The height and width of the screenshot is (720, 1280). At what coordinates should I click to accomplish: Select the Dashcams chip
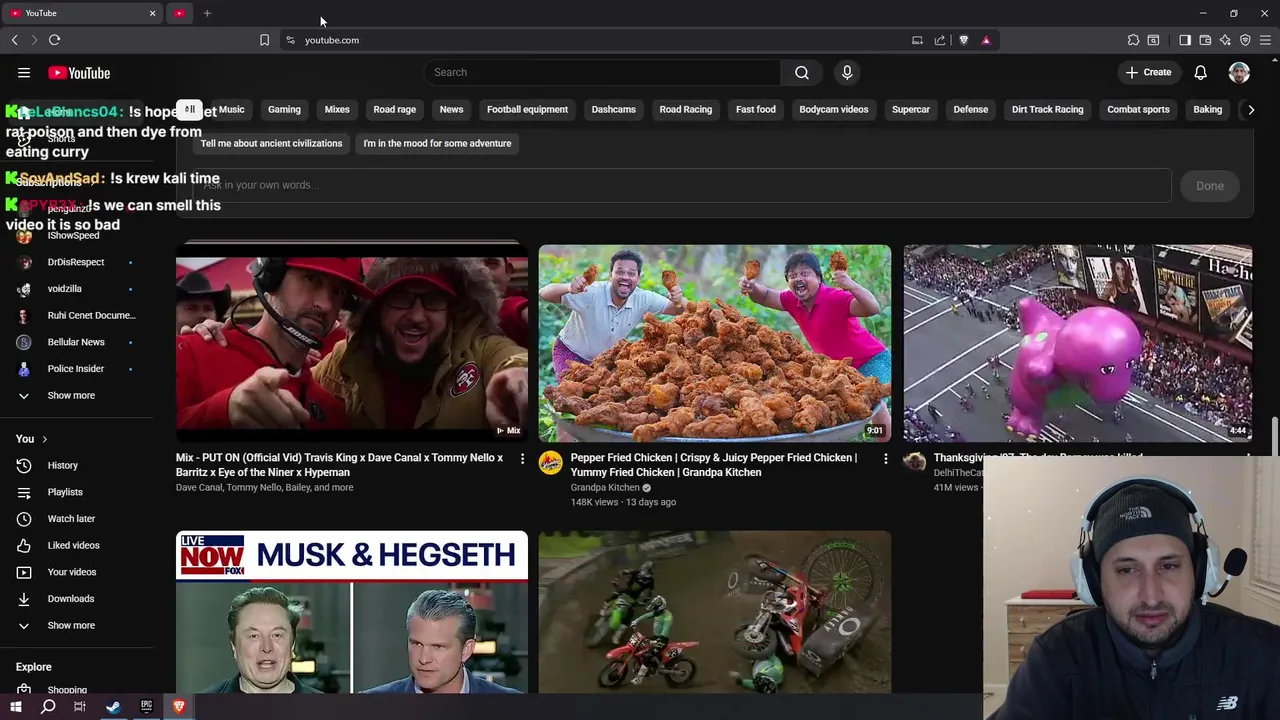point(613,109)
